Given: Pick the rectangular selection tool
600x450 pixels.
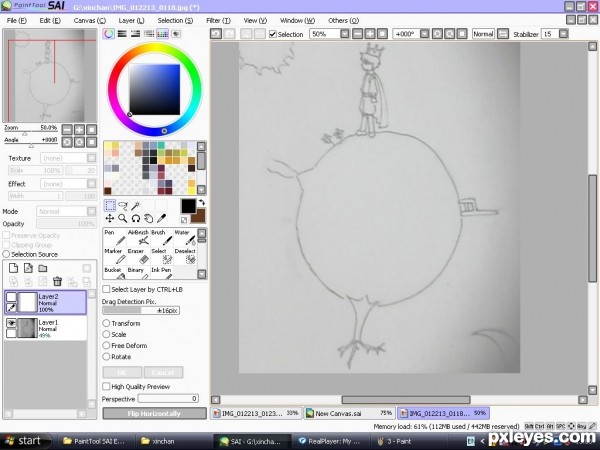Looking at the screenshot, I should point(110,205).
